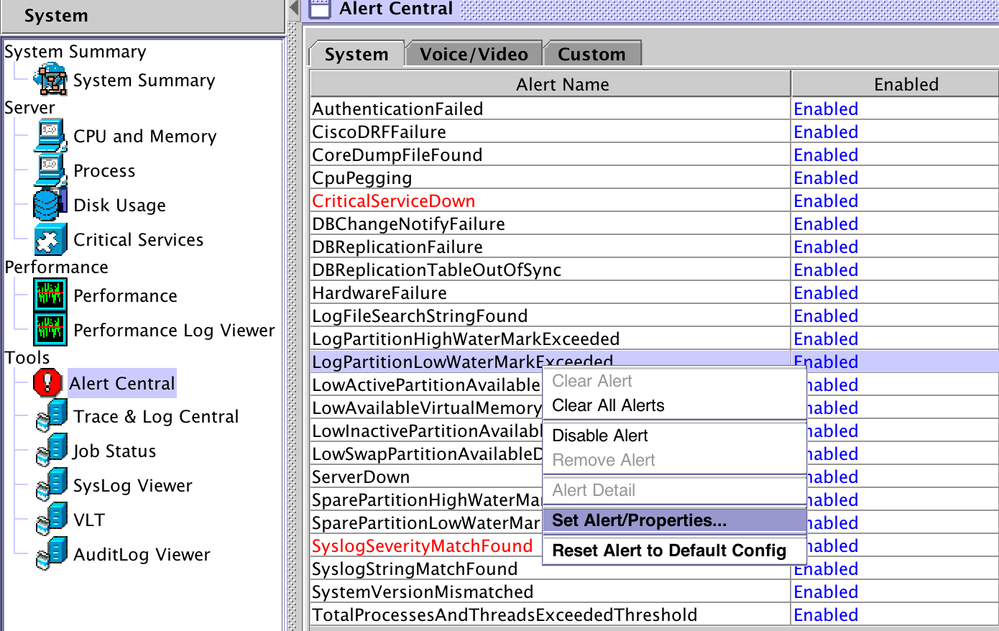Click the Disk Usage database icon
999x631 pixels.
[x=50, y=205]
